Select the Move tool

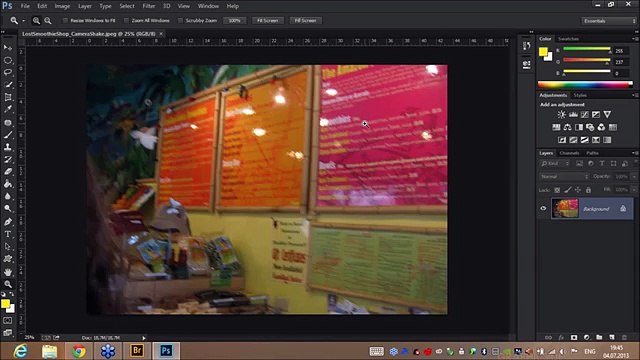pyautogui.click(x=8, y=48)
